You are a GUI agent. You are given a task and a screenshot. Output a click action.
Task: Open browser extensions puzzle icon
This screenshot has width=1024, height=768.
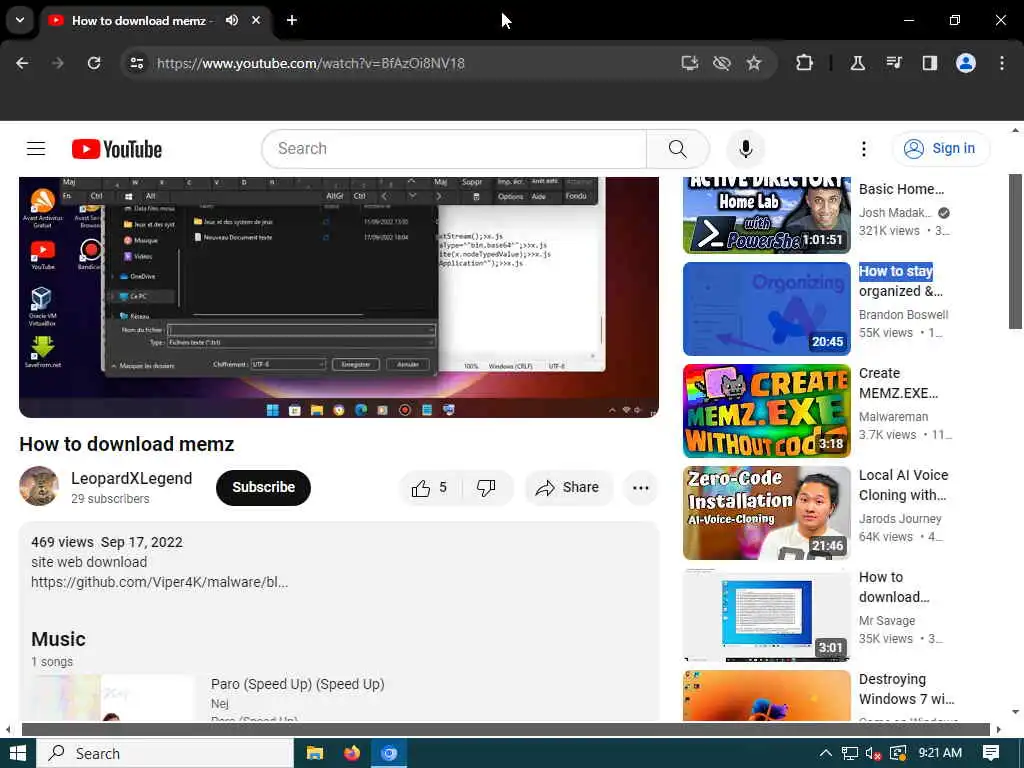[805, 63]
